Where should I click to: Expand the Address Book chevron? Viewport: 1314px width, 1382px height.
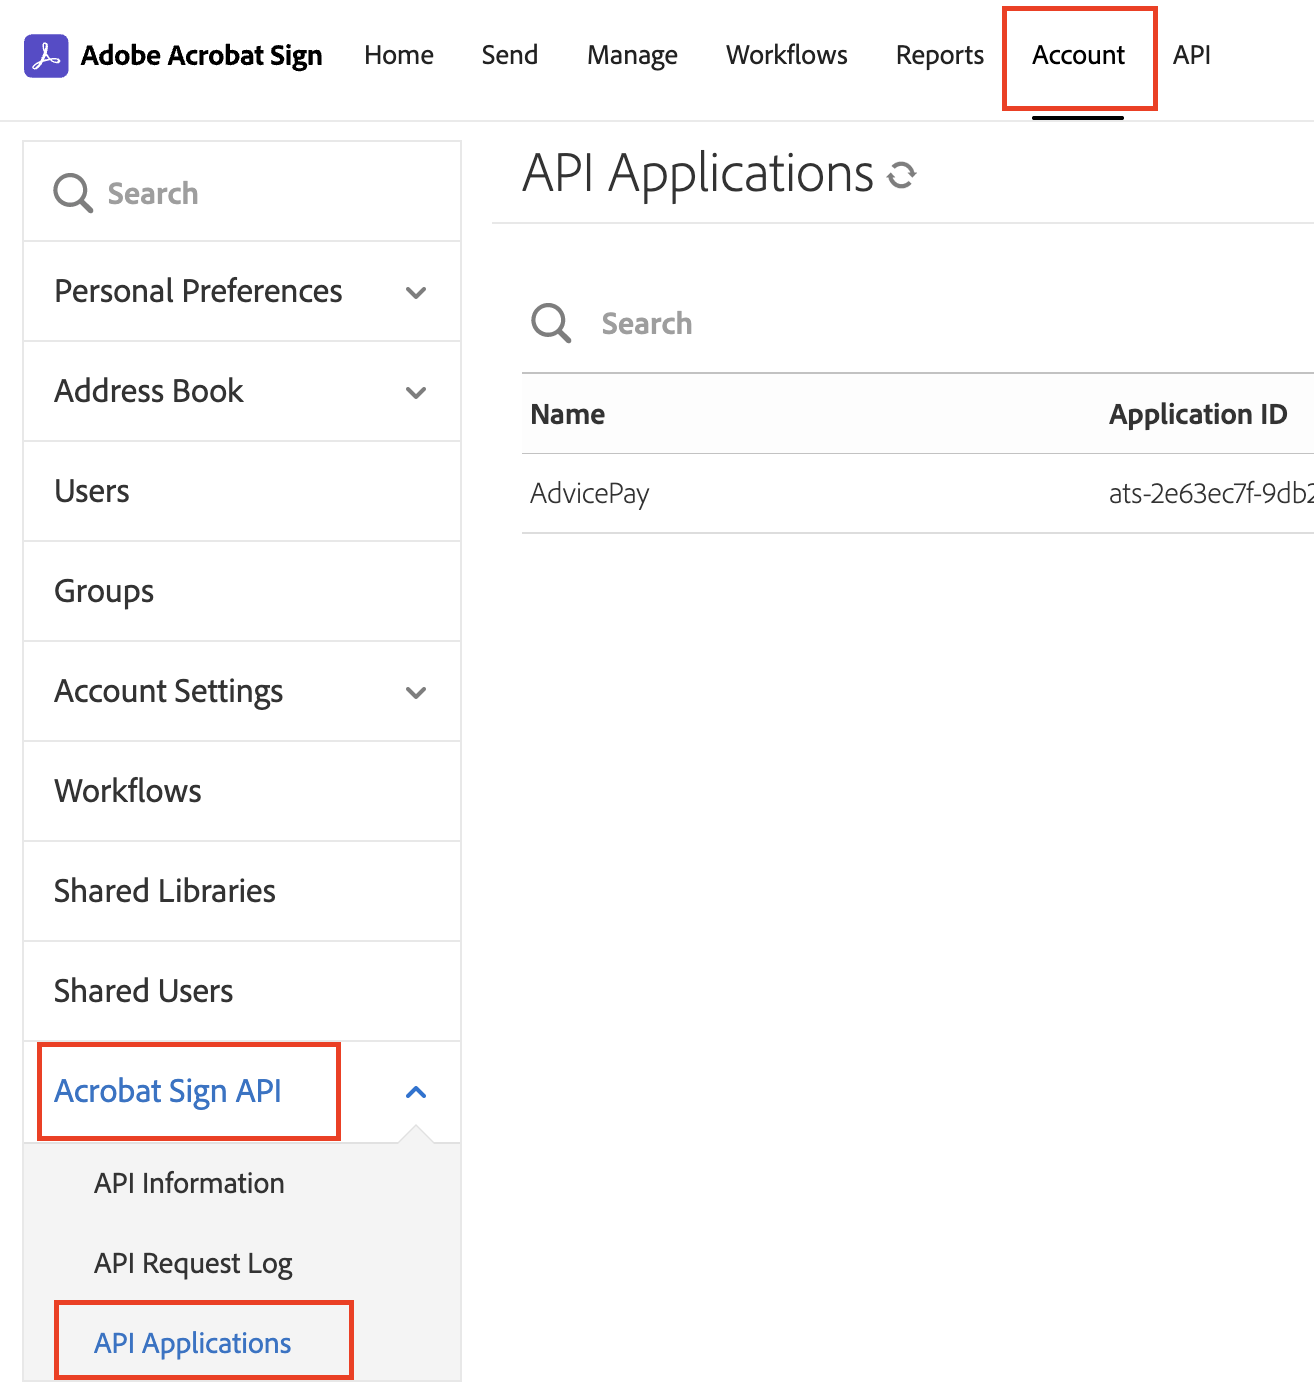point(416,393)
